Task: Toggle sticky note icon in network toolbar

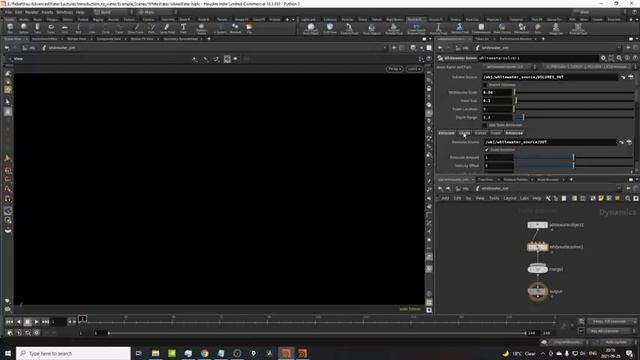Action: tap(601, 198)
